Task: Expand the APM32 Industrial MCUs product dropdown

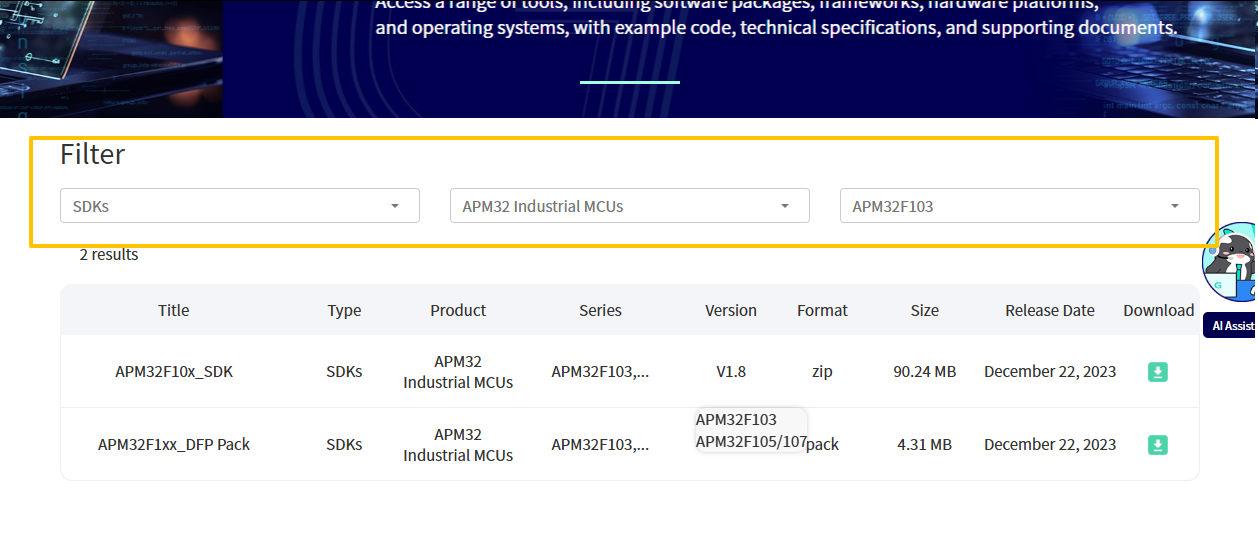Action: 629,206
